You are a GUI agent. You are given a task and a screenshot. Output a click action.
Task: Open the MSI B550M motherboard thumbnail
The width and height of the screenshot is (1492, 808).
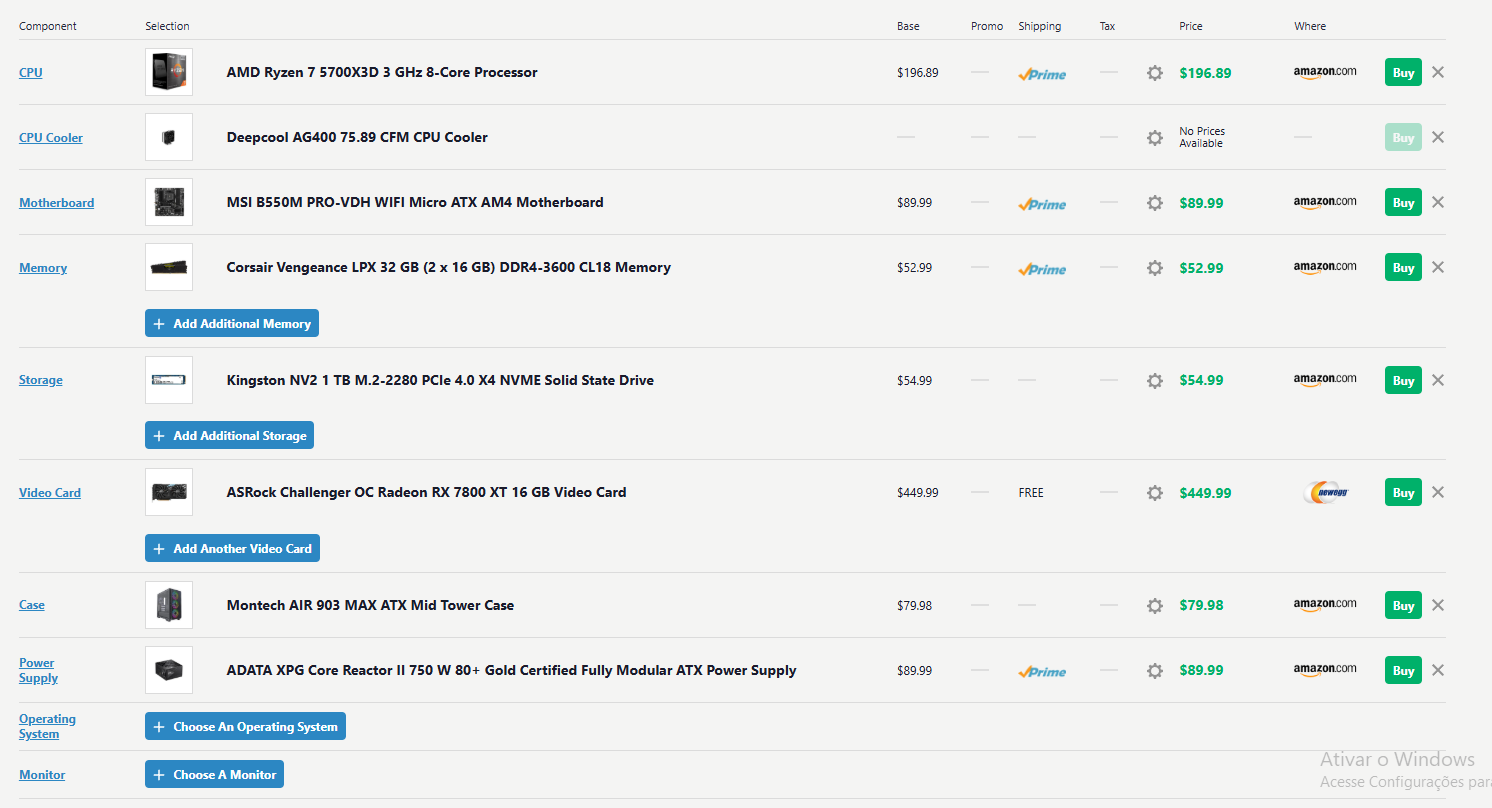pos(169,202)
